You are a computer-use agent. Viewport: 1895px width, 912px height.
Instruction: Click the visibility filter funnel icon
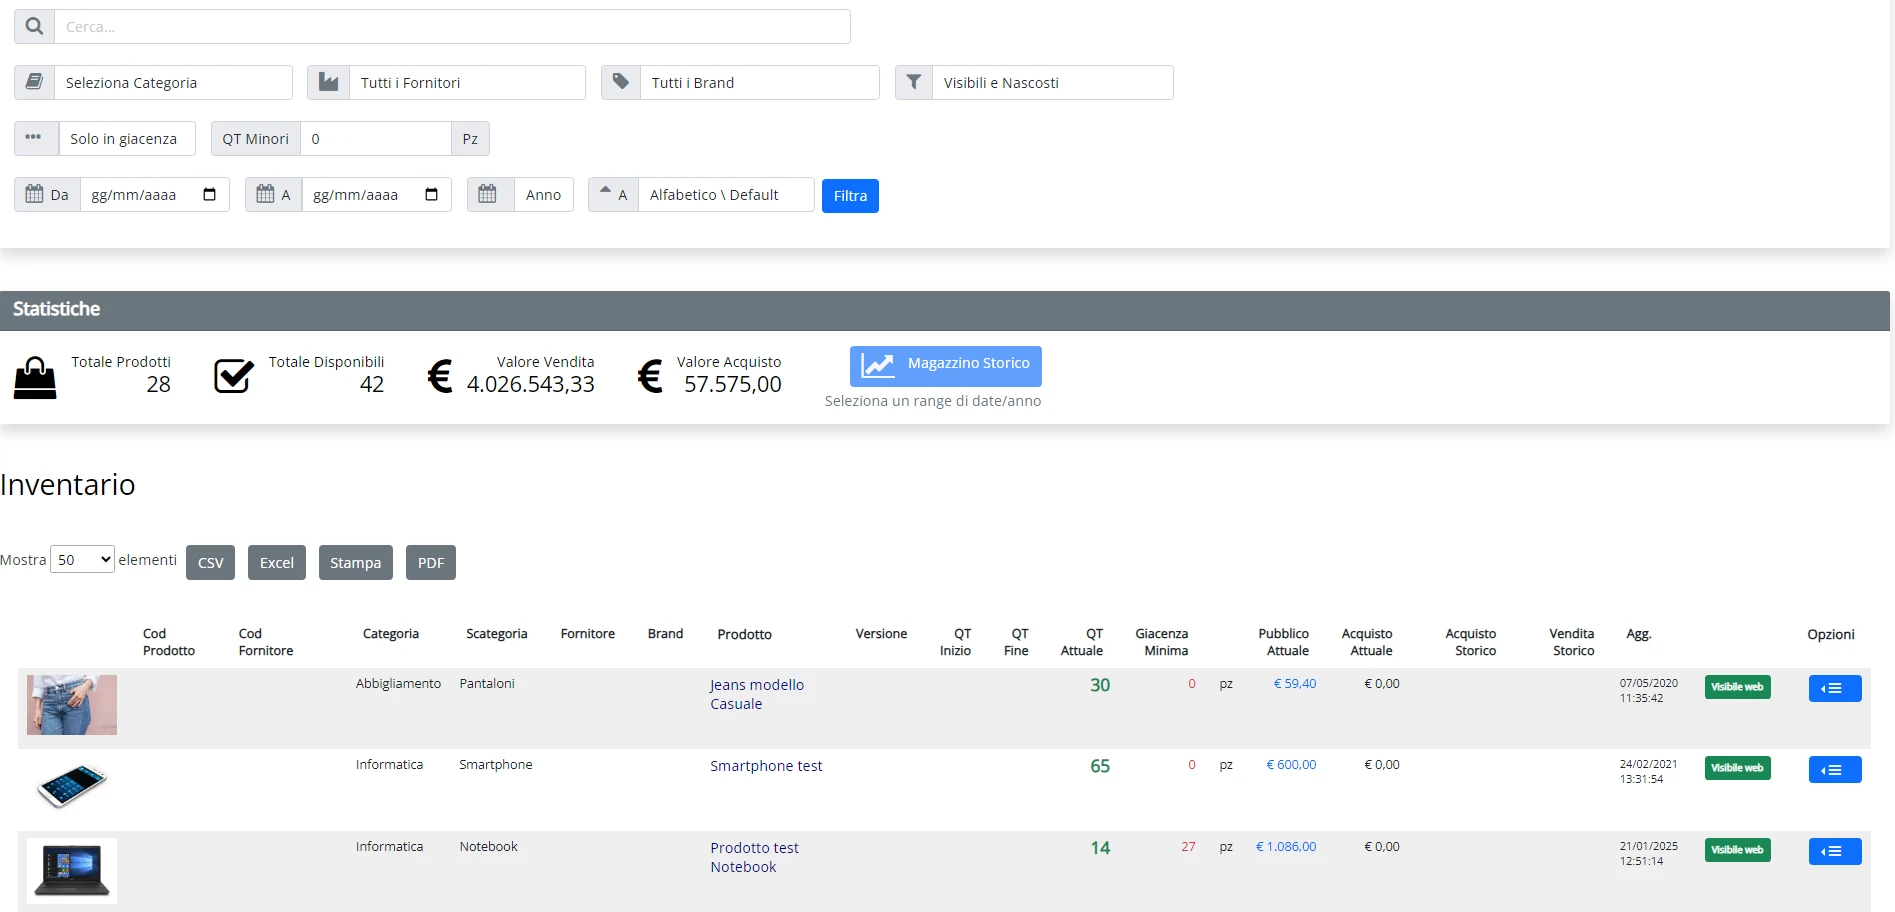914,82
